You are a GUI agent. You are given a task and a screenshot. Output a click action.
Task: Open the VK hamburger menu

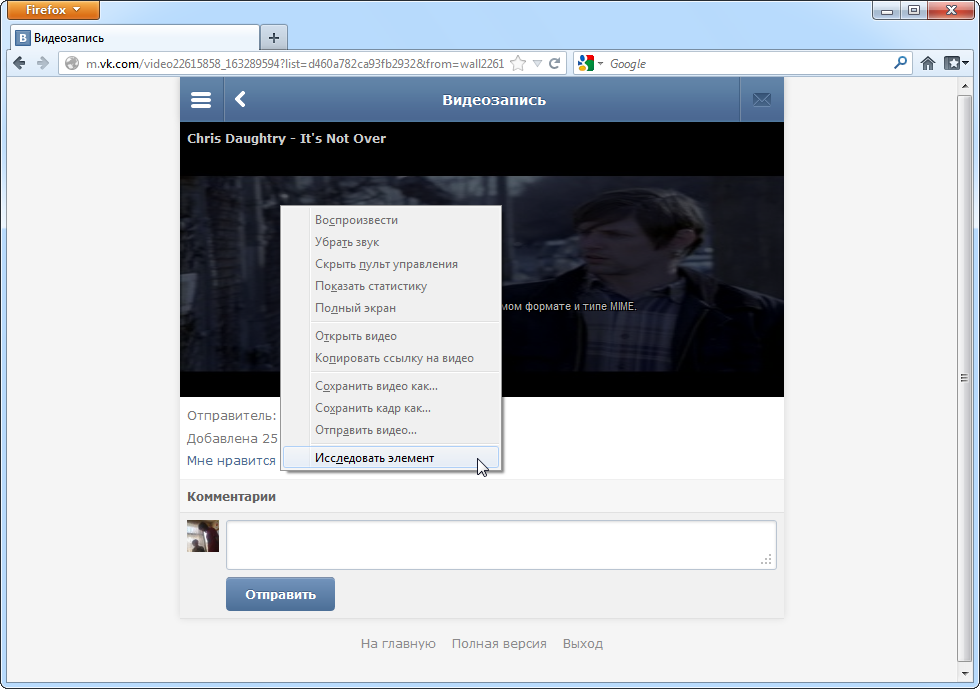pos(201,100)
